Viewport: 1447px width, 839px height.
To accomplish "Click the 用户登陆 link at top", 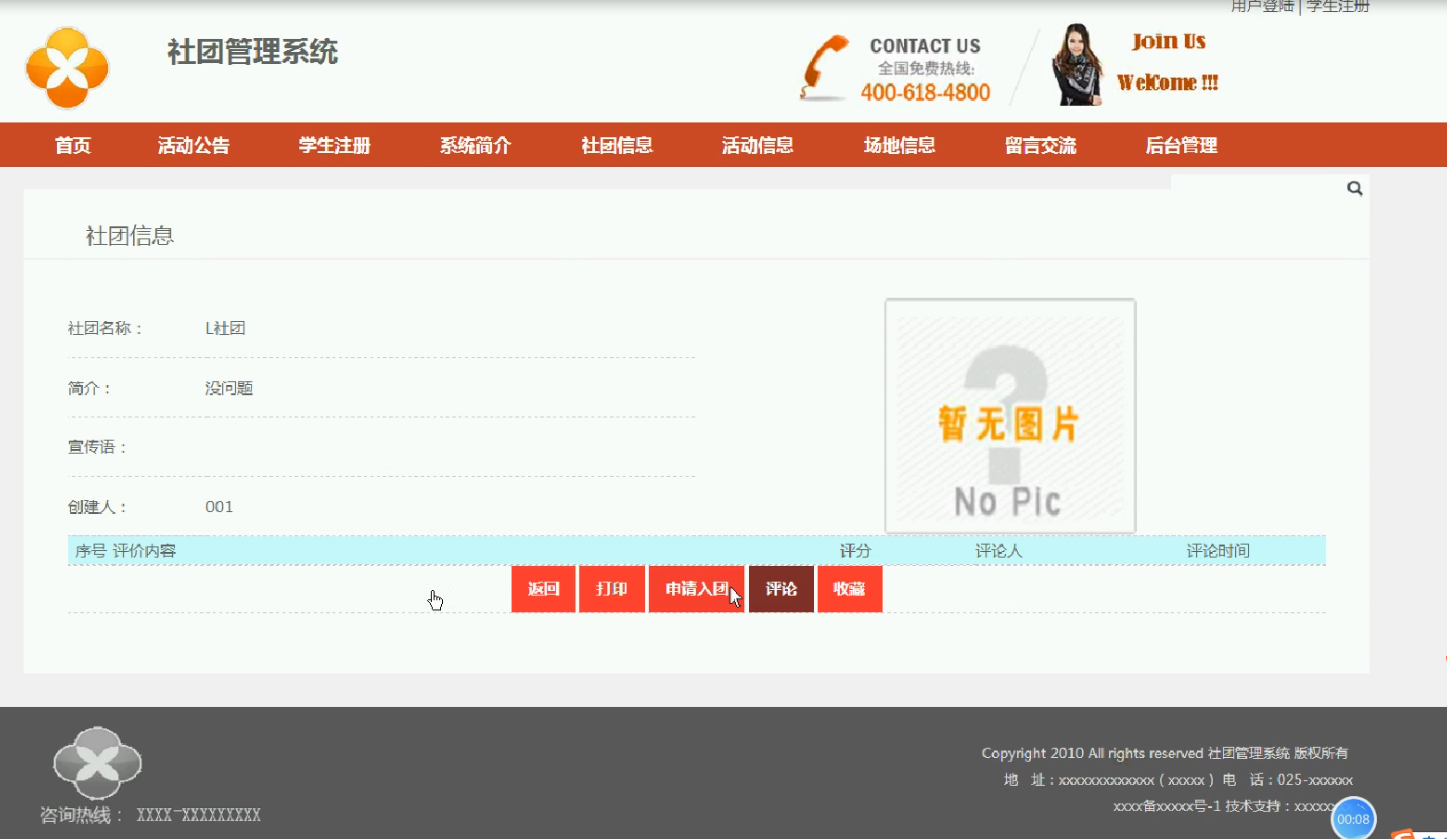I will (x=1262, y=6).
